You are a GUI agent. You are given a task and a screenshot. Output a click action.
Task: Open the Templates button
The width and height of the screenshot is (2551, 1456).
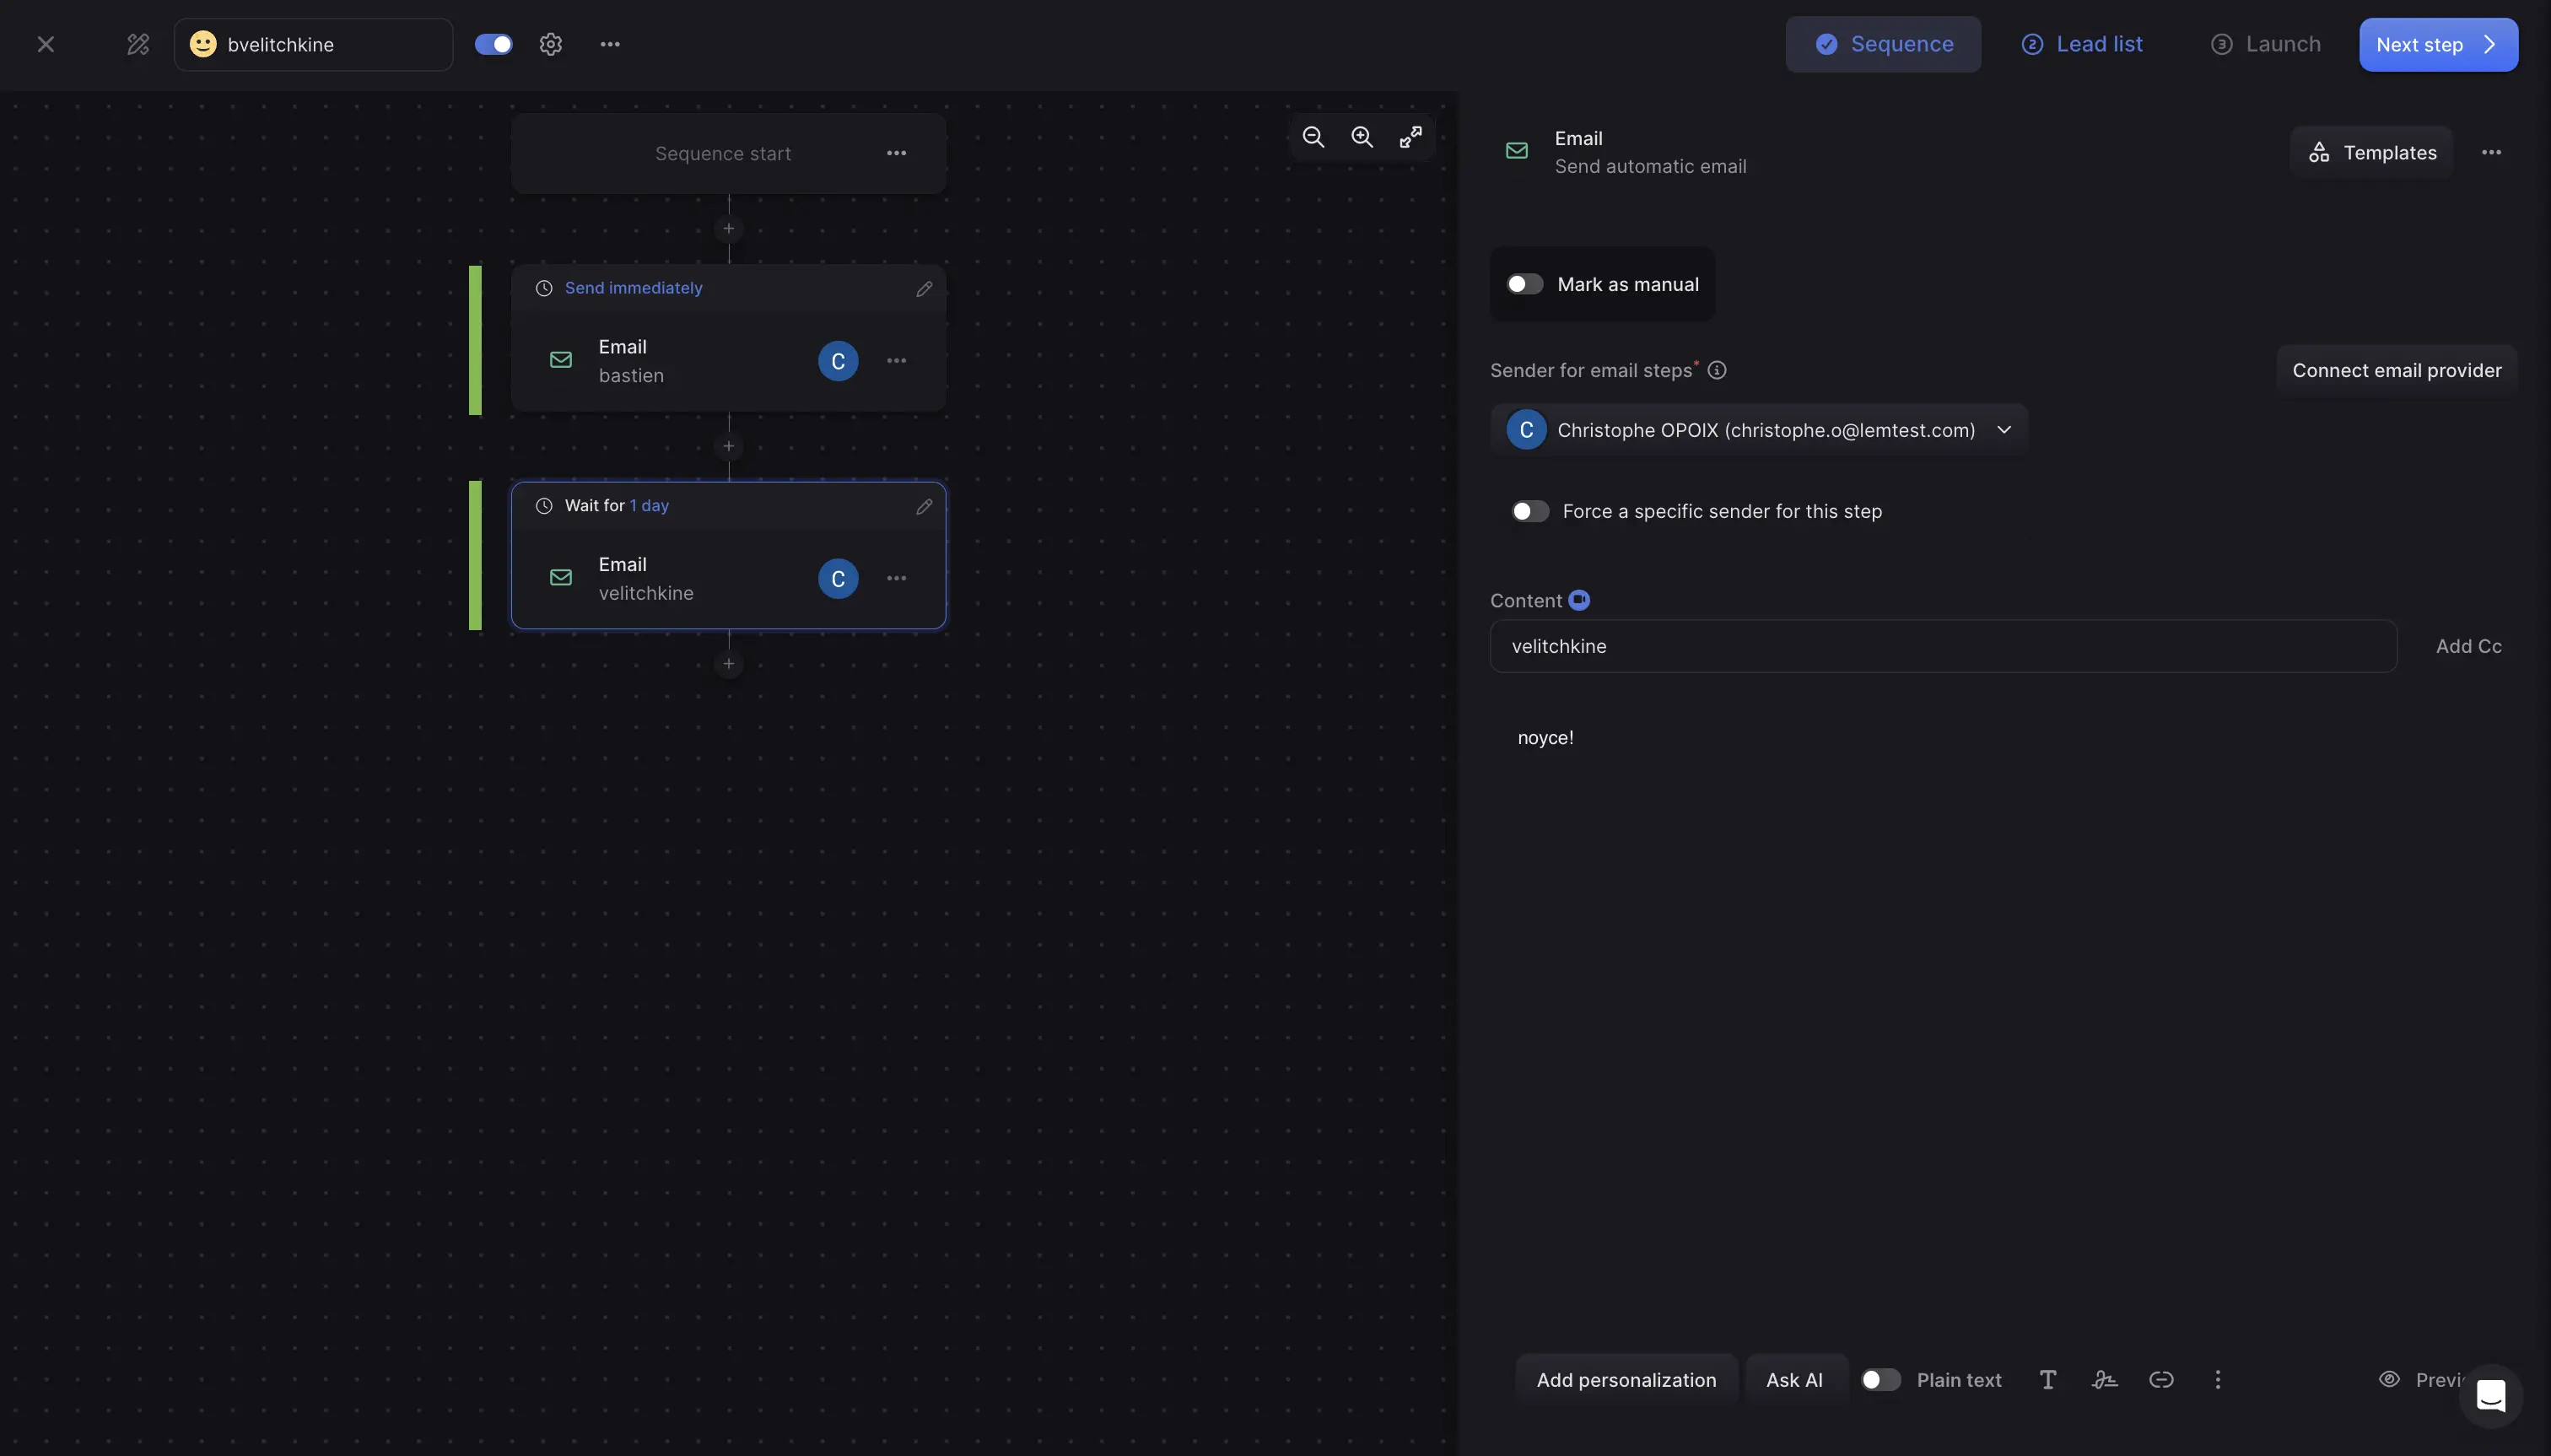coord(2371,152)
